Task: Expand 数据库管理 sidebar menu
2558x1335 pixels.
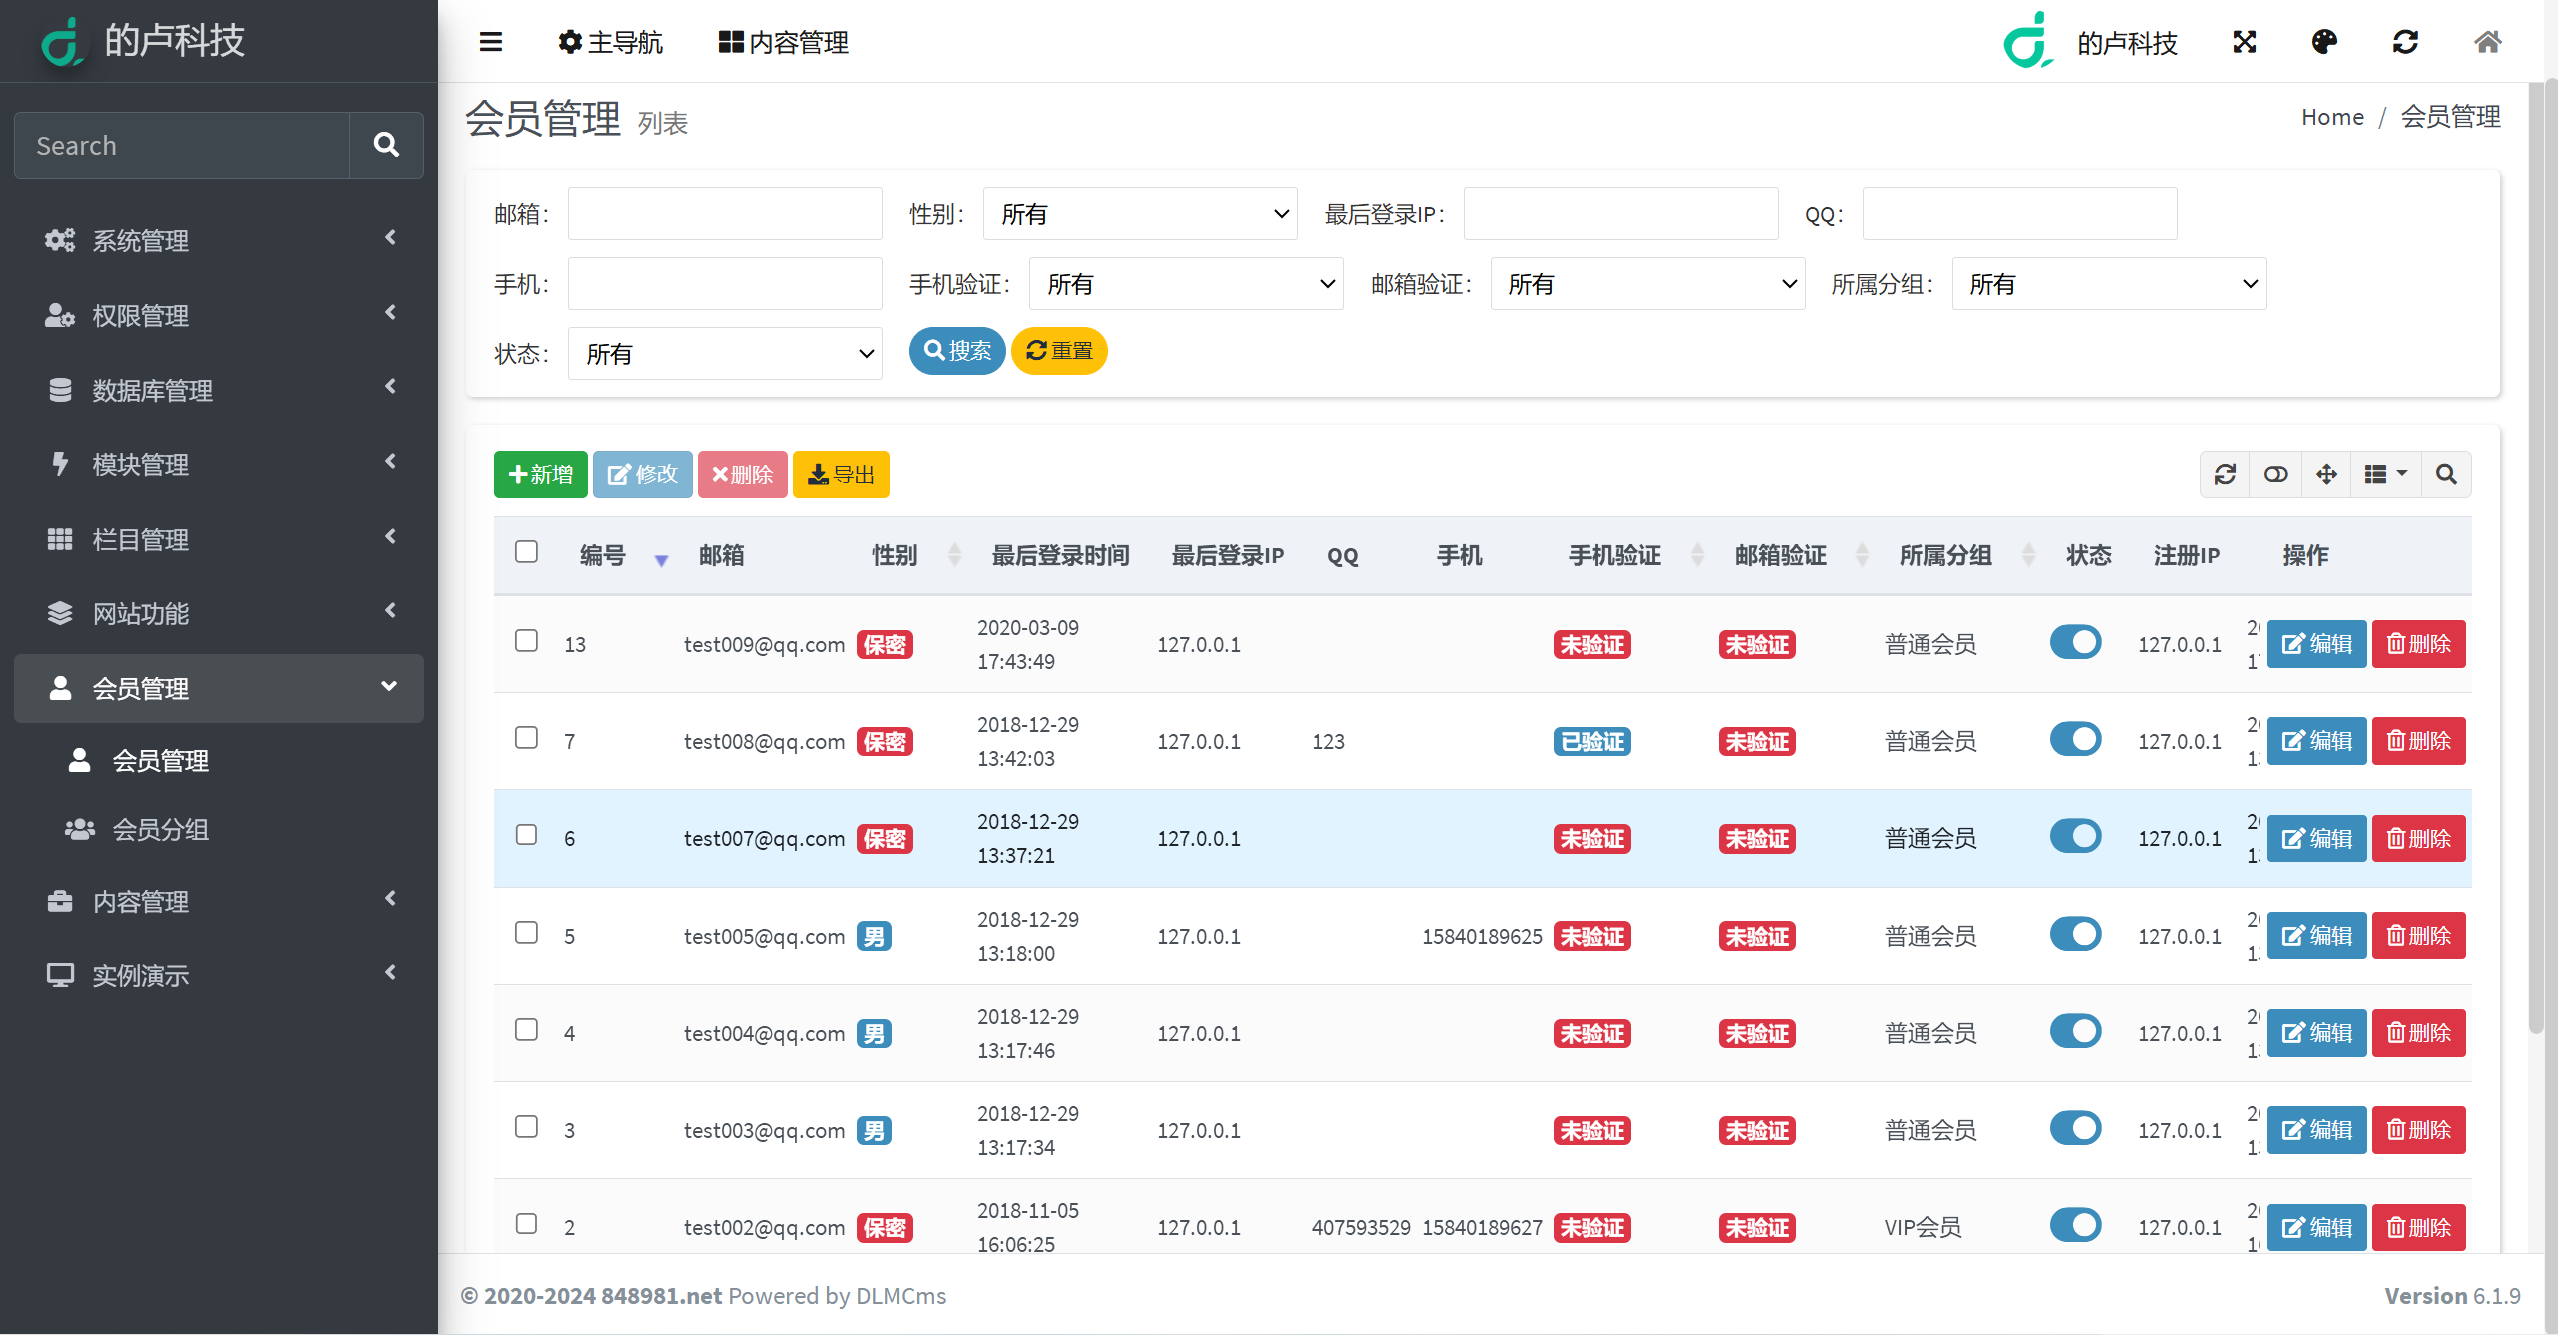Action: pyautogui.click(x=219, y=390)
